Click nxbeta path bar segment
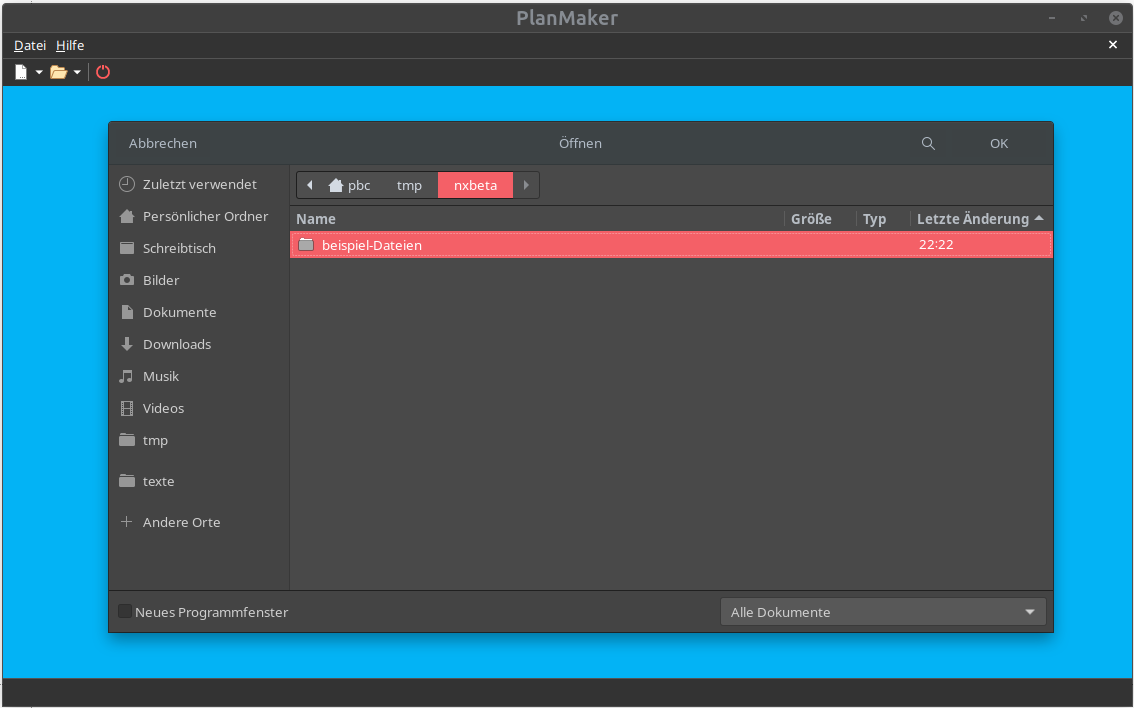 point(475,185)
